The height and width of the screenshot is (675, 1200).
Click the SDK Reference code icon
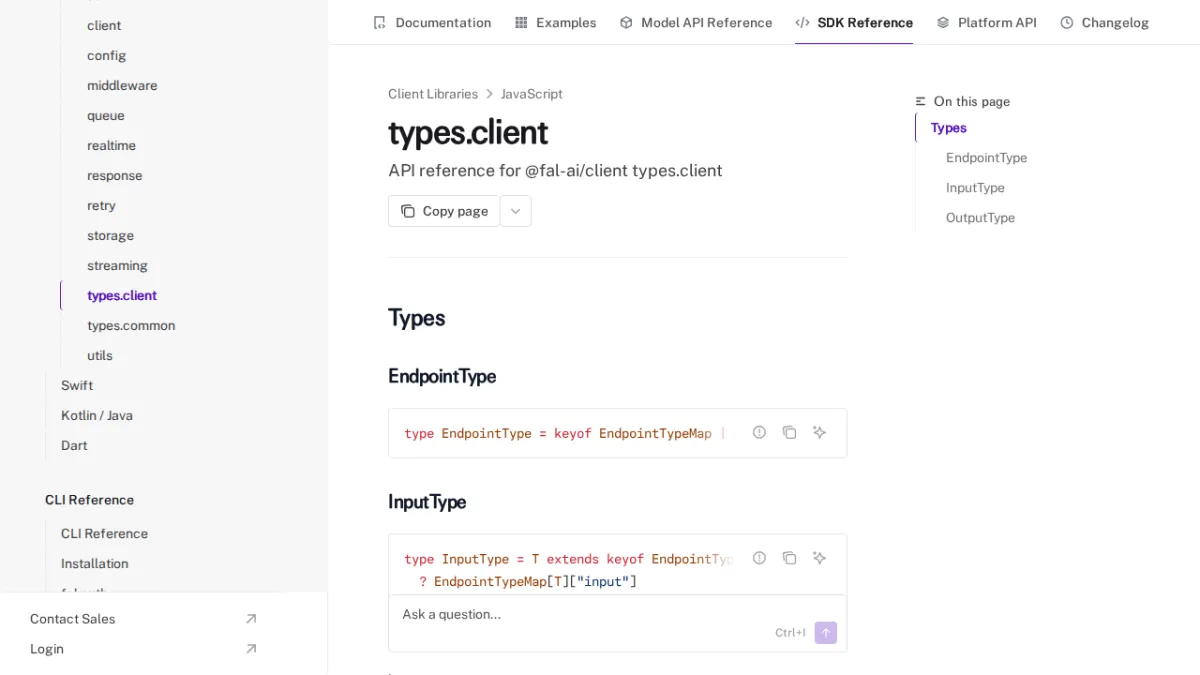click(802, 22)
